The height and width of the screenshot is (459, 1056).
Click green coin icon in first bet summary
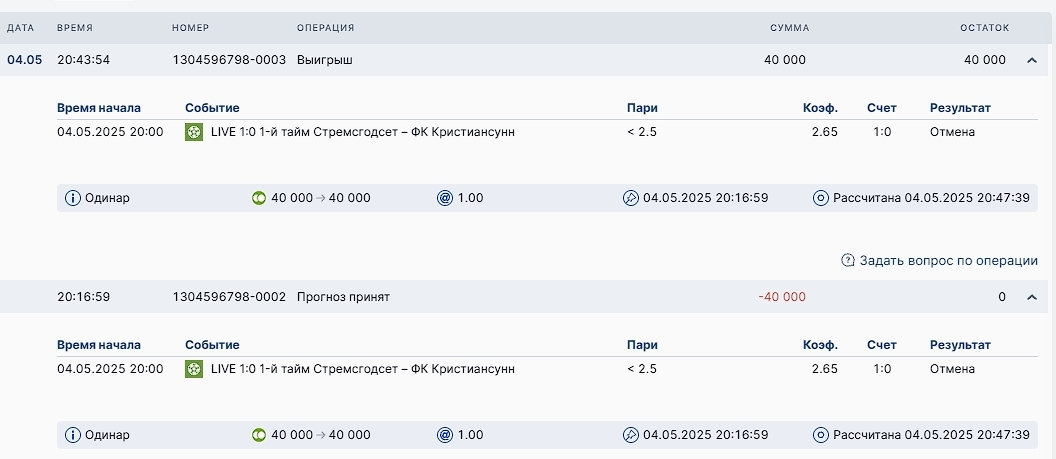coord(259,198)
